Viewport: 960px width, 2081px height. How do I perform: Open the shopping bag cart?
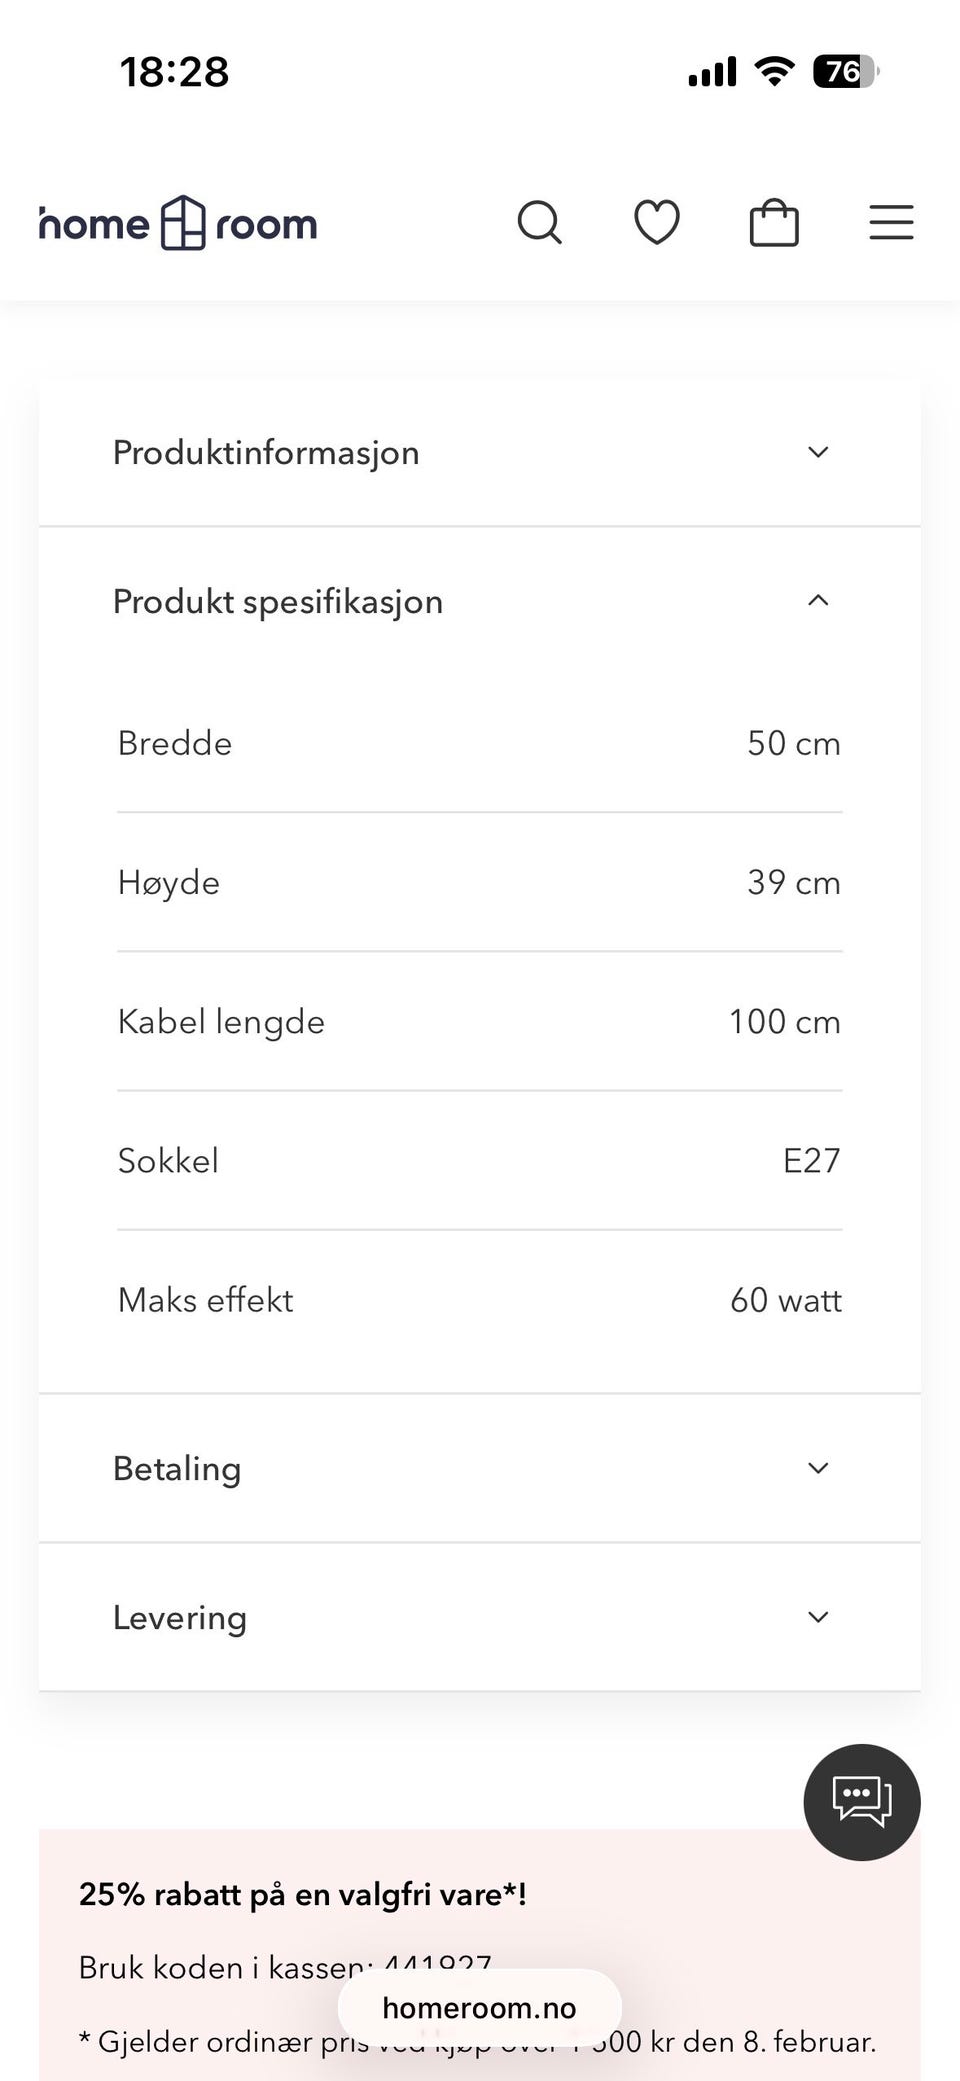point(774,222)
